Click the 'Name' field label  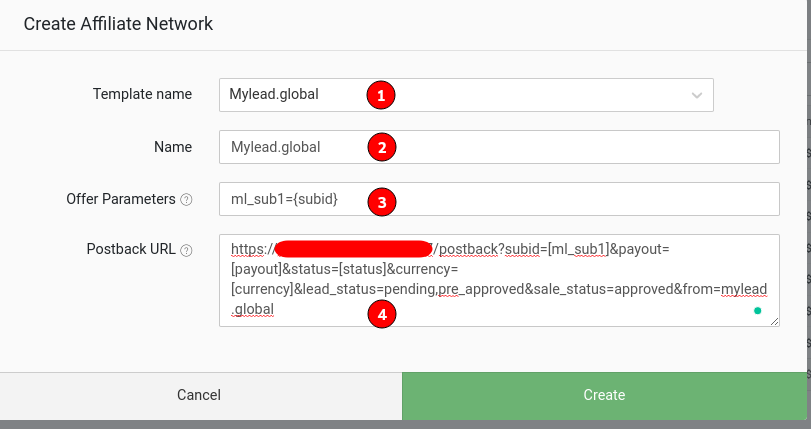[173, 147]
